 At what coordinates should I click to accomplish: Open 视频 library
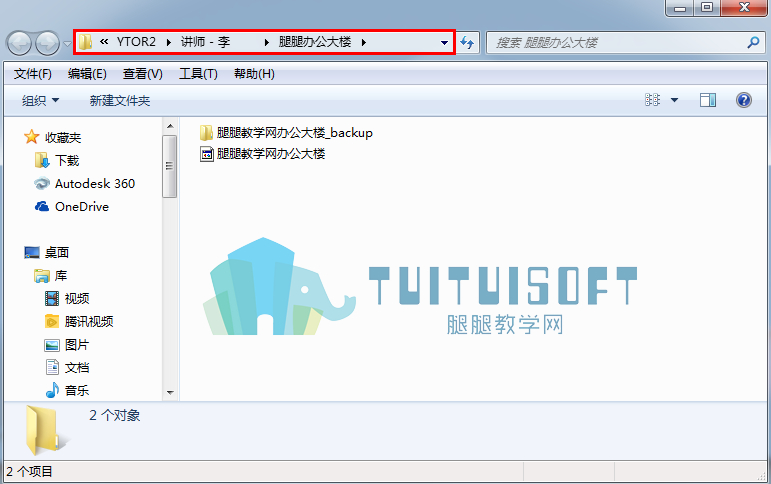(x=77, y=299)
